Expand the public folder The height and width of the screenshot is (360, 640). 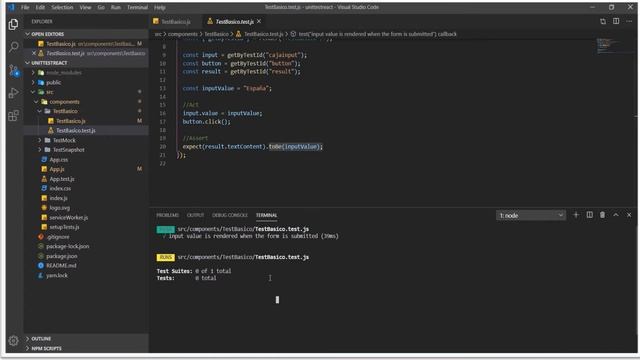click(x=86, y=82)
